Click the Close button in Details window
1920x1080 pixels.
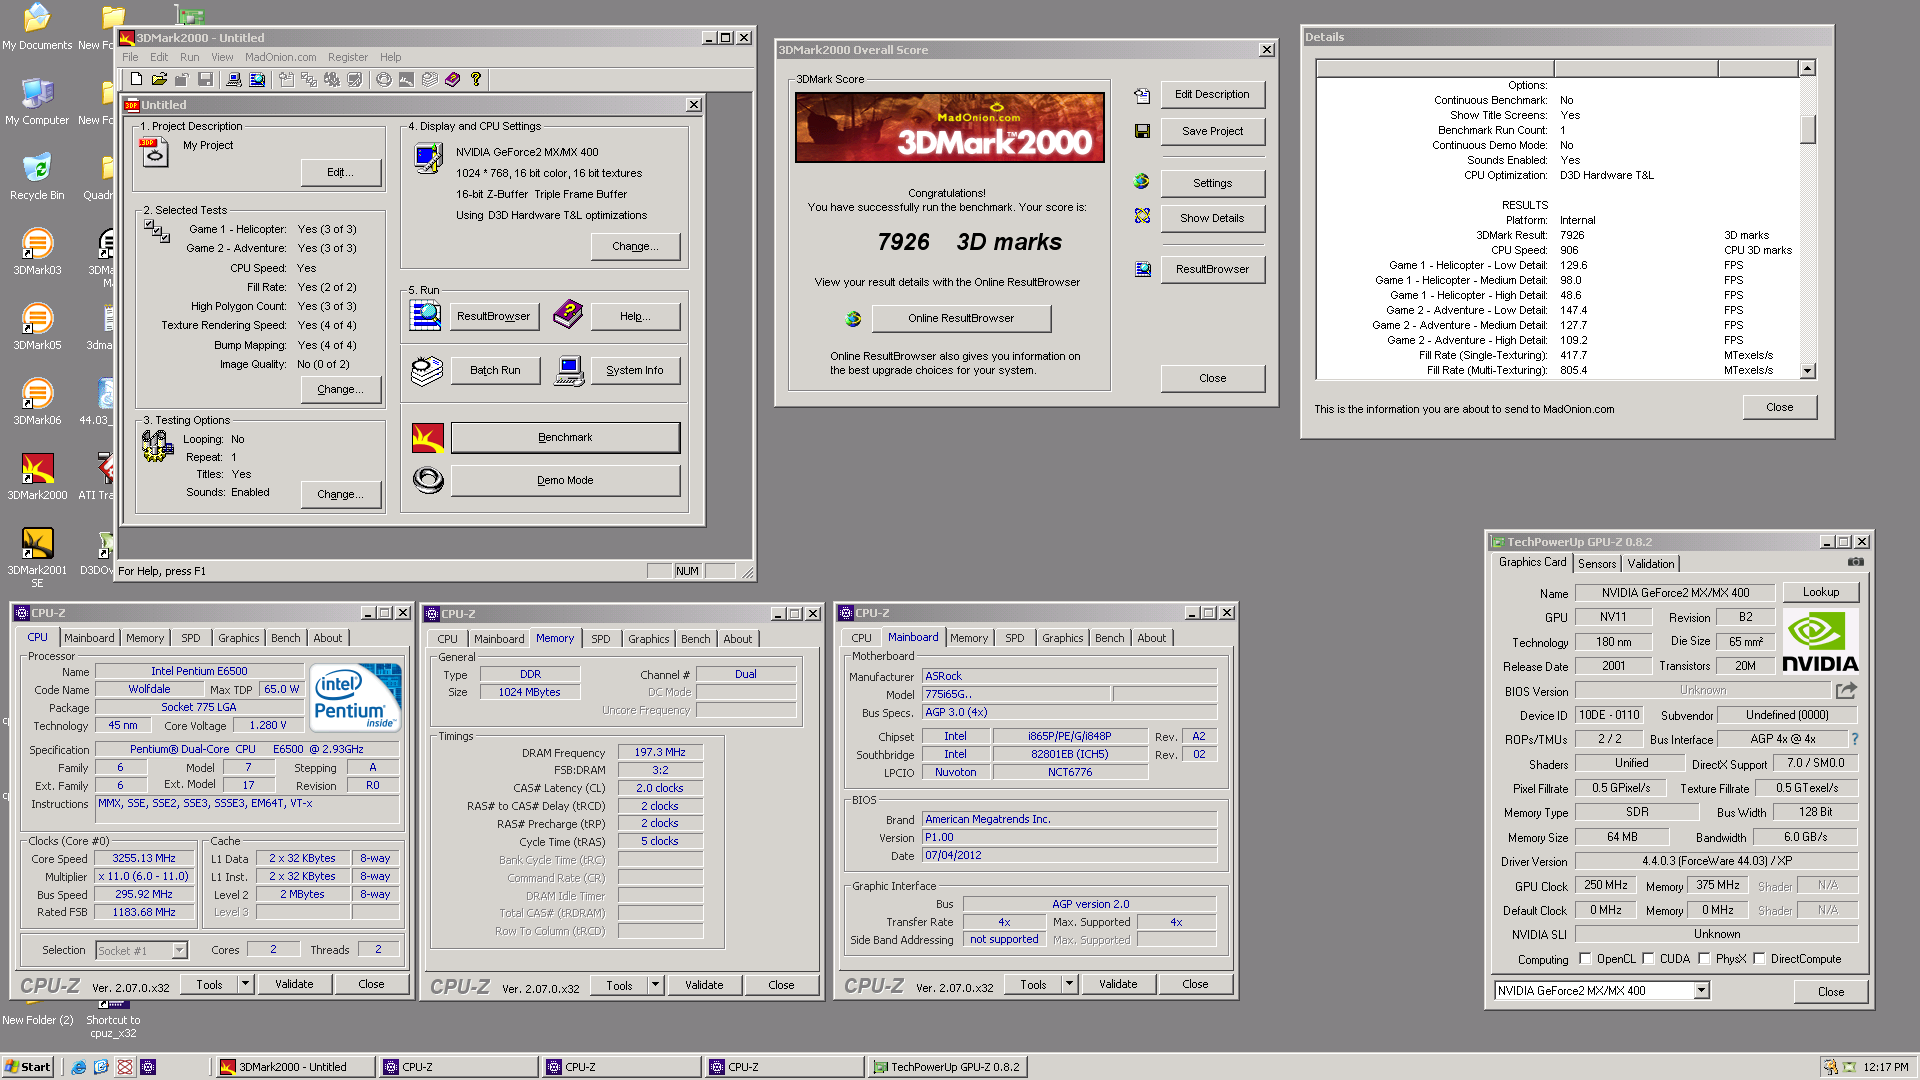coord(1779,407)
